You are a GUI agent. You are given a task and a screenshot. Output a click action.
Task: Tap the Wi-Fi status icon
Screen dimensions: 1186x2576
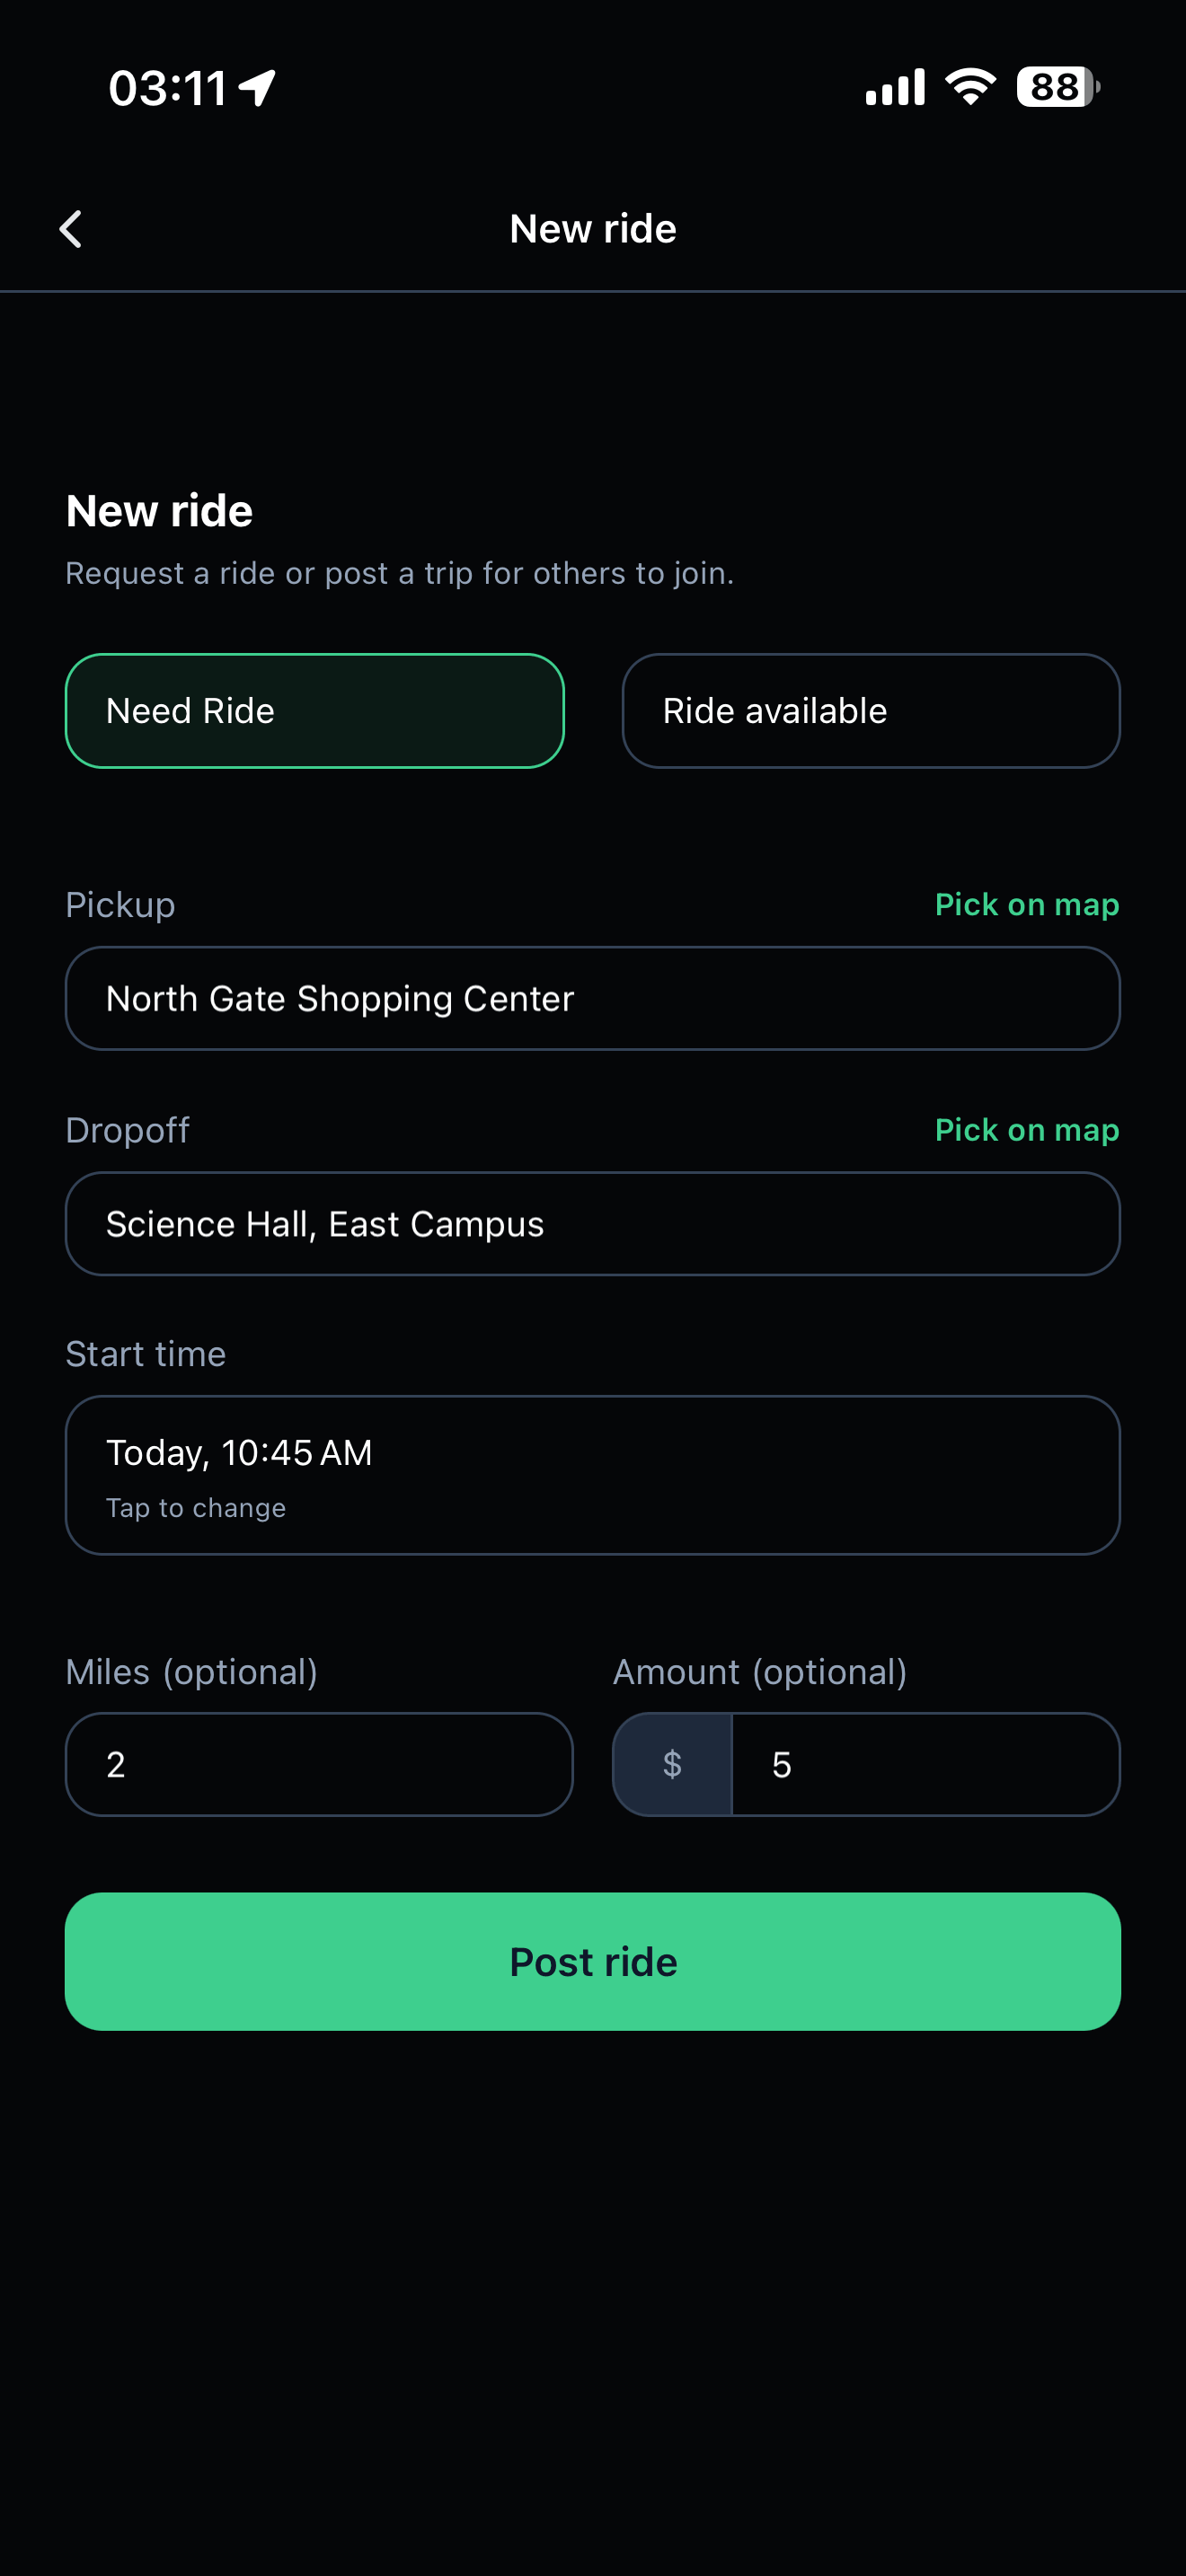point(970,87)
